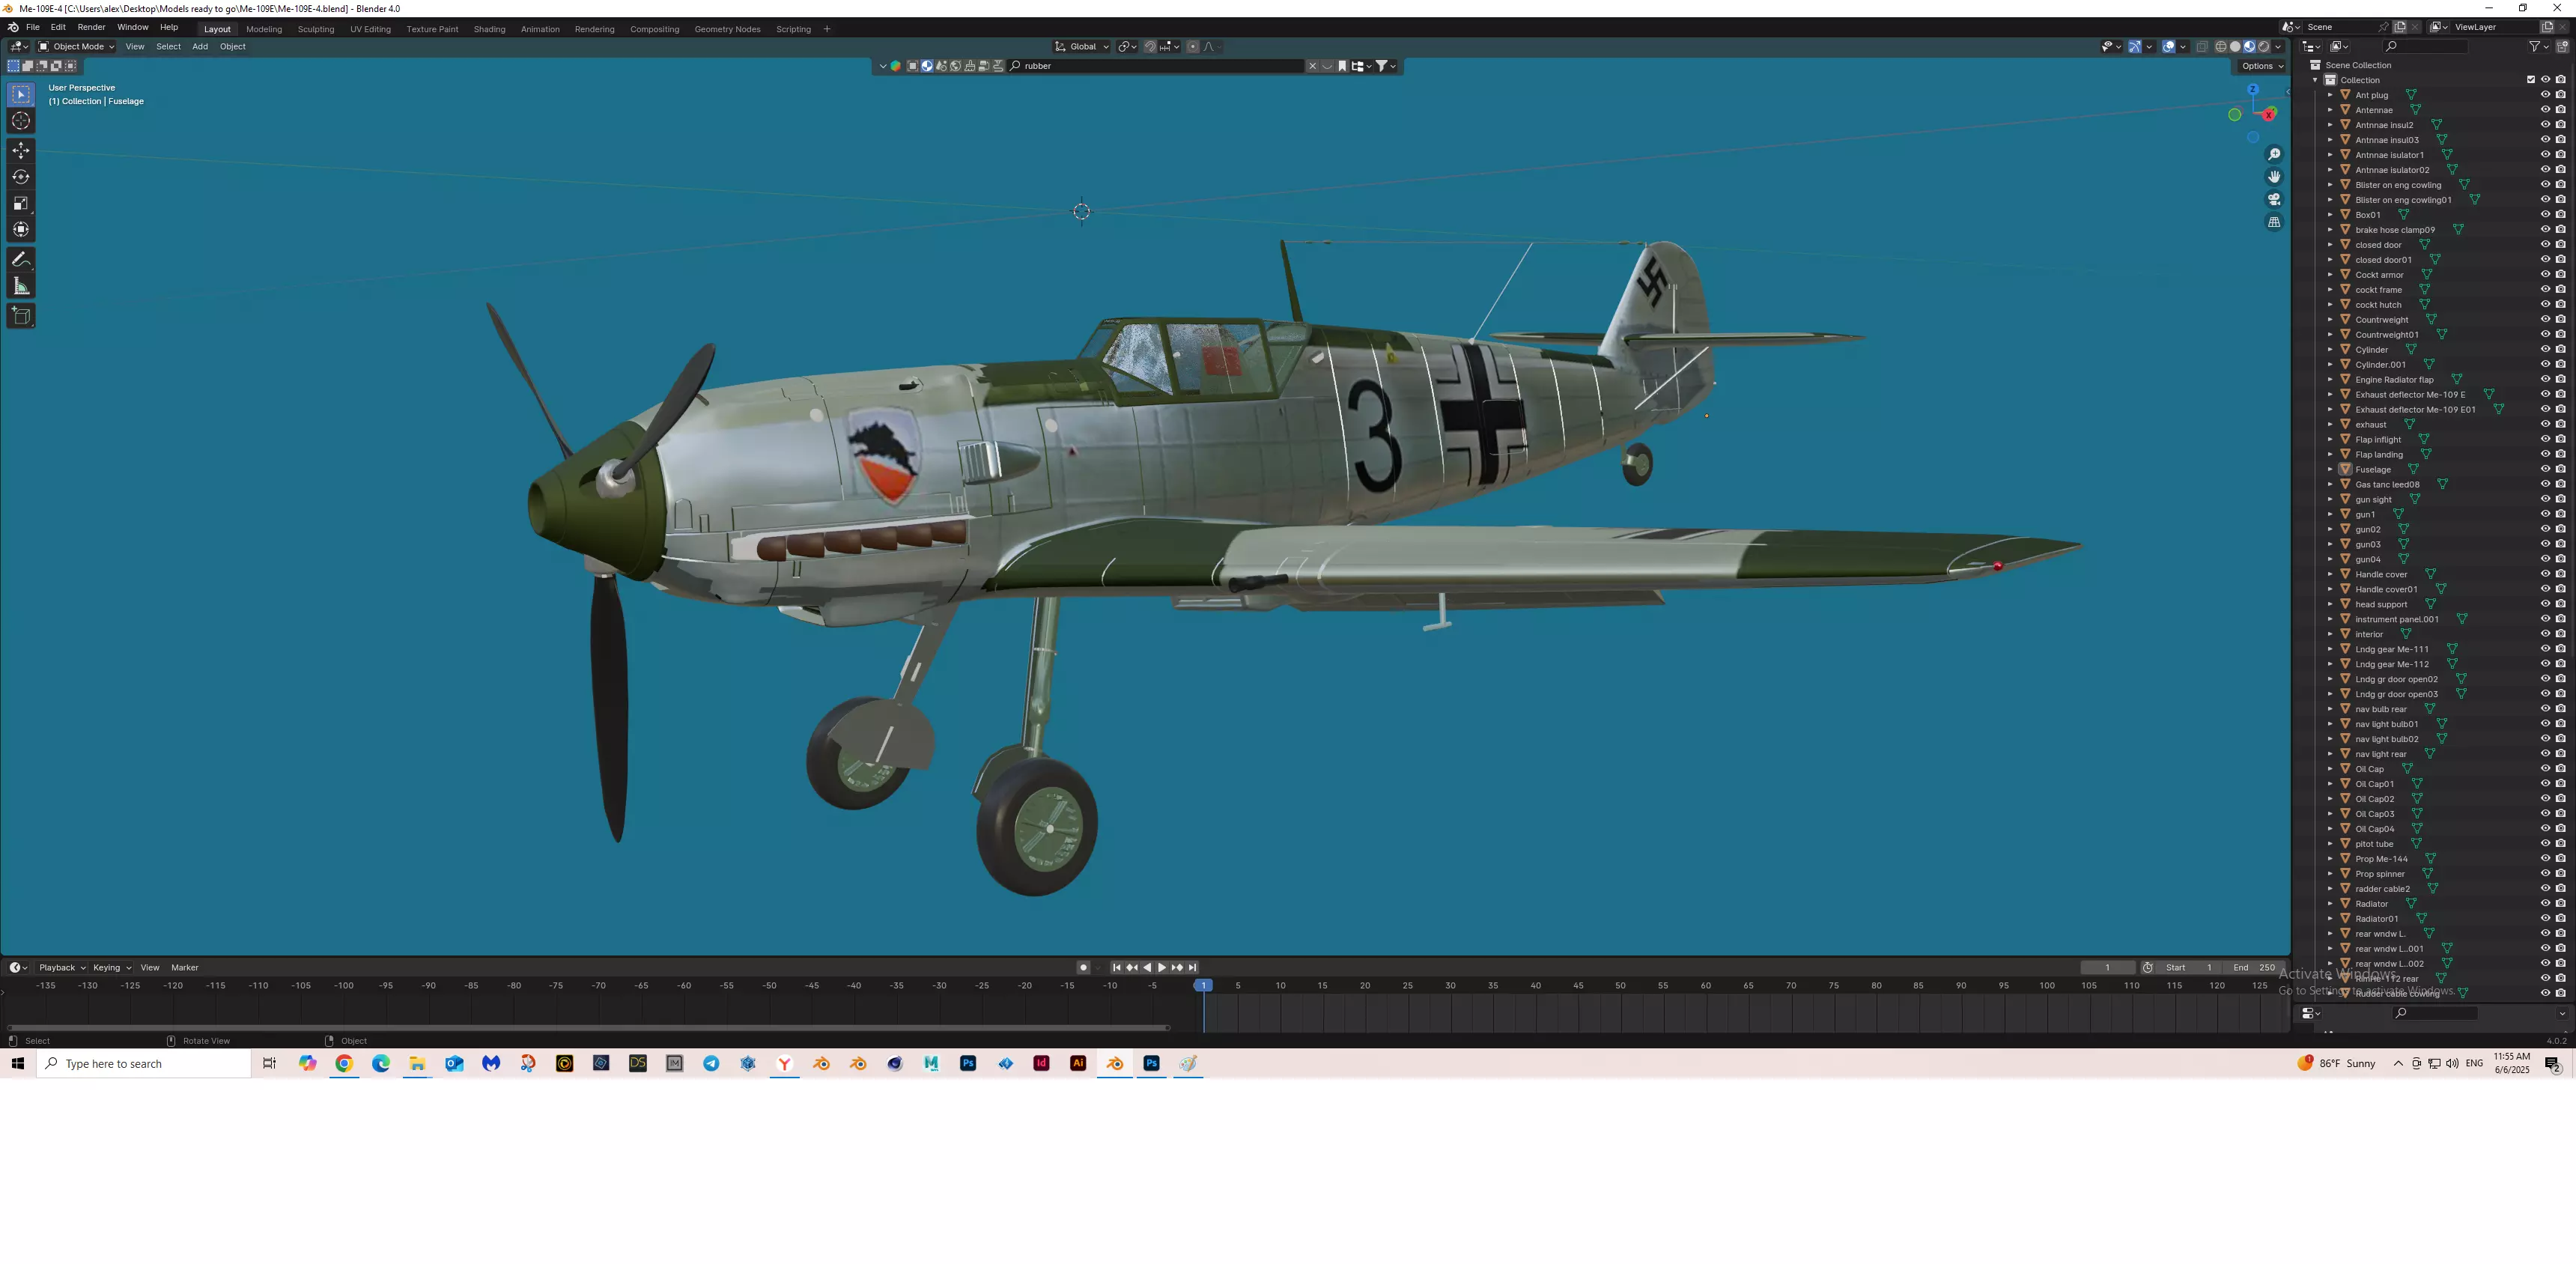
Task: Toggle auto keying record button
Action: [x=1083, y=968]
